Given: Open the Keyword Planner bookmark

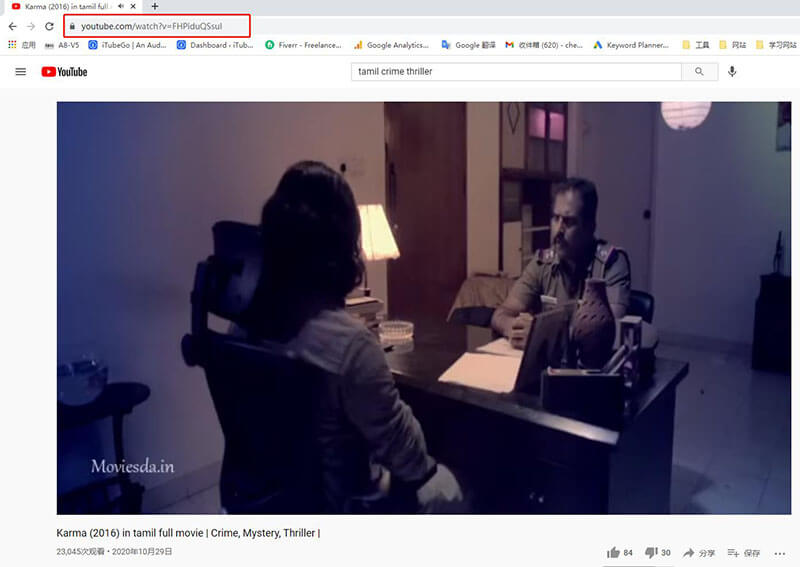Looking at the screenshot, I should (631, 45).
